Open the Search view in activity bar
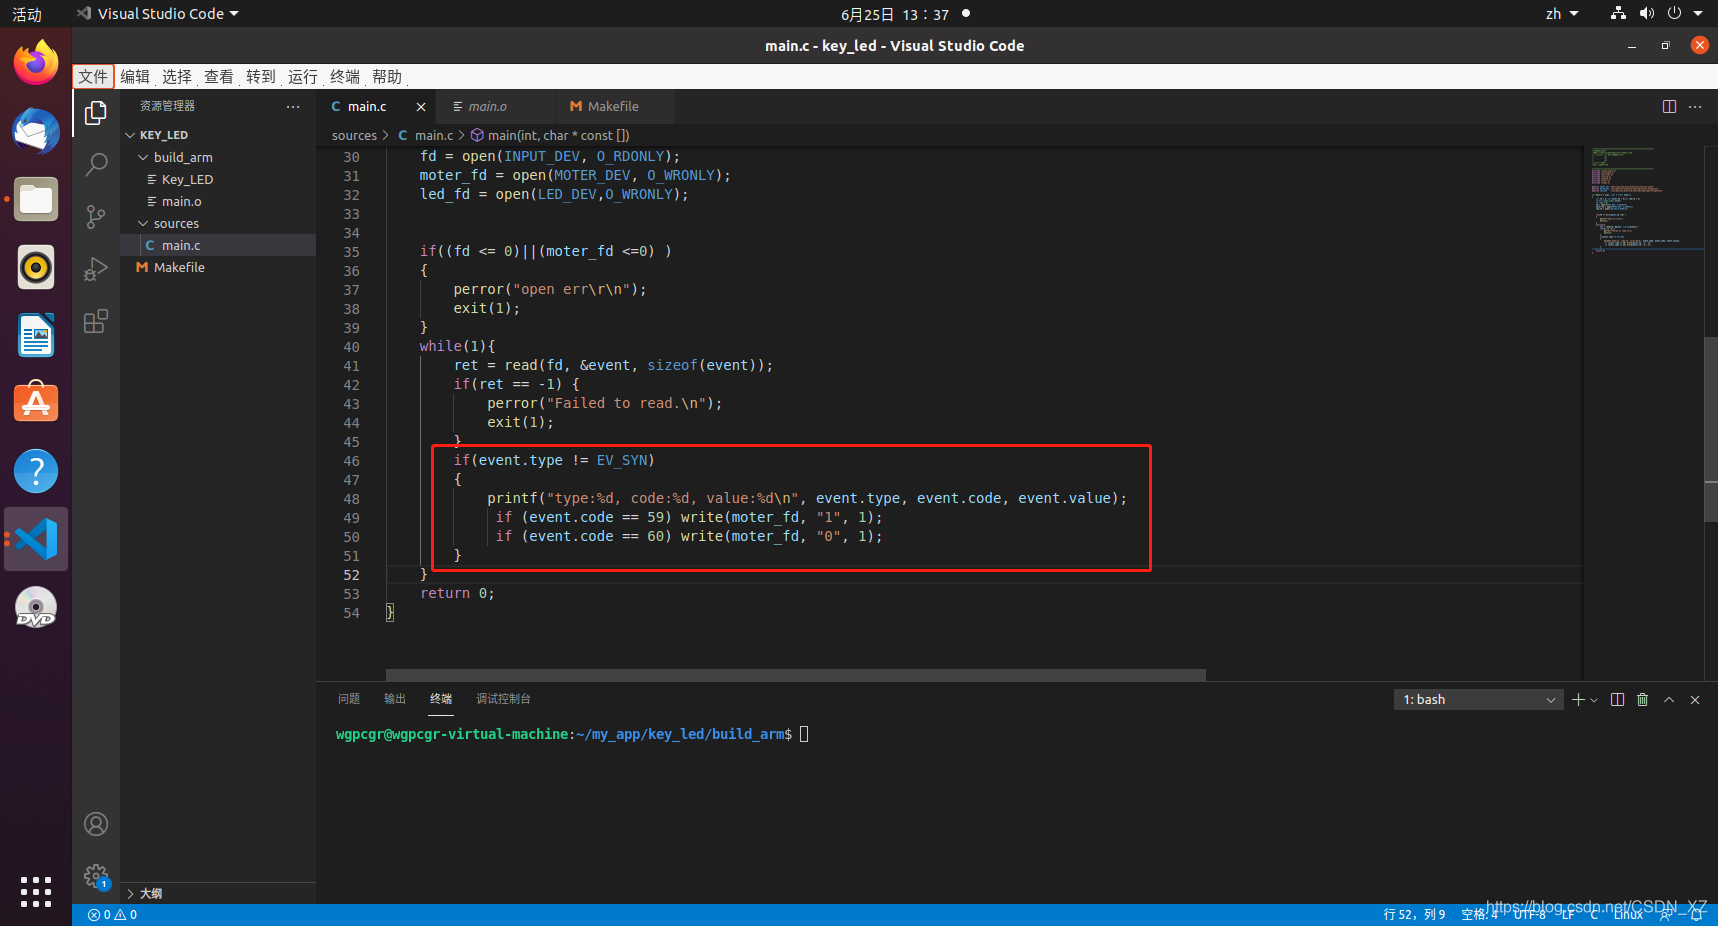 [96, 165]
